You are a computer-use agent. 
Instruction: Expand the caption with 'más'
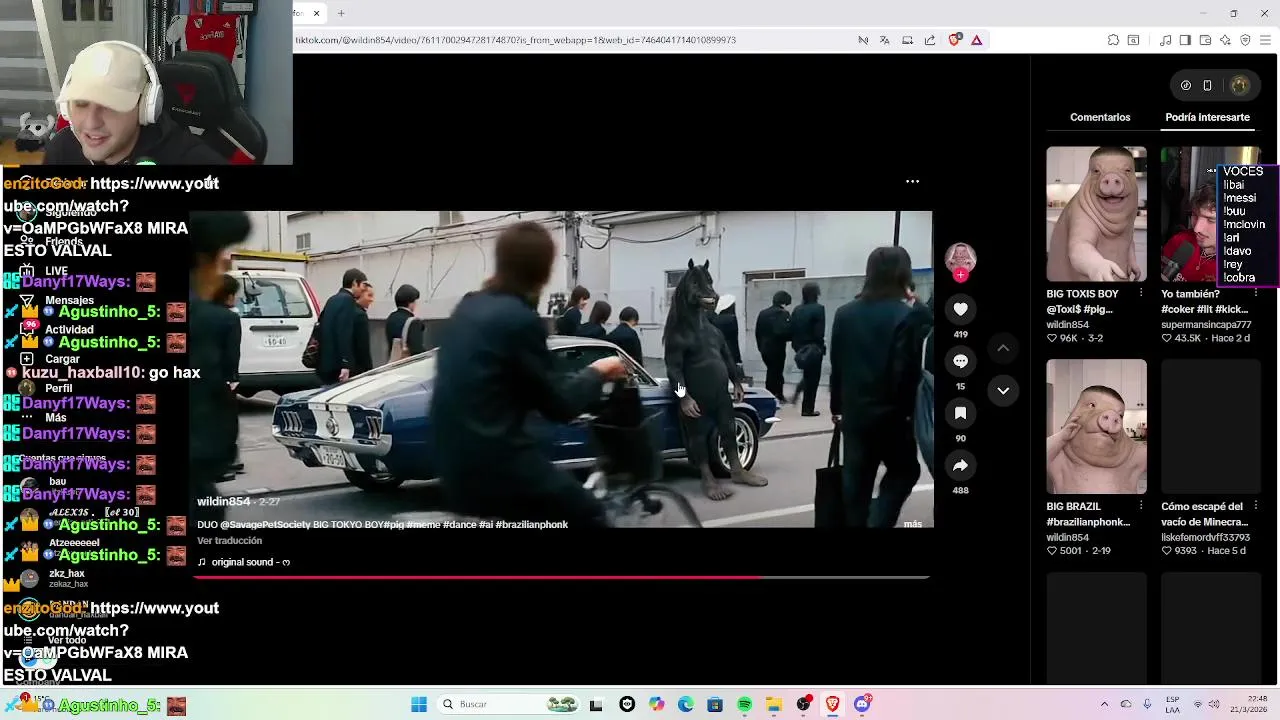pyautogui.click(x=912, y=524)
